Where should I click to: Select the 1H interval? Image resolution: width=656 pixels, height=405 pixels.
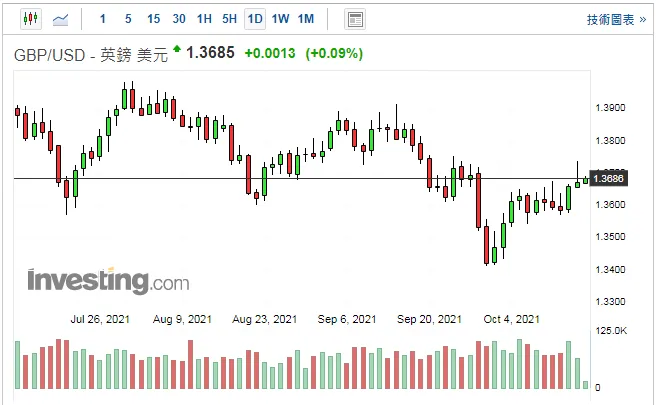pyautogui.click(x=204, y=19)
